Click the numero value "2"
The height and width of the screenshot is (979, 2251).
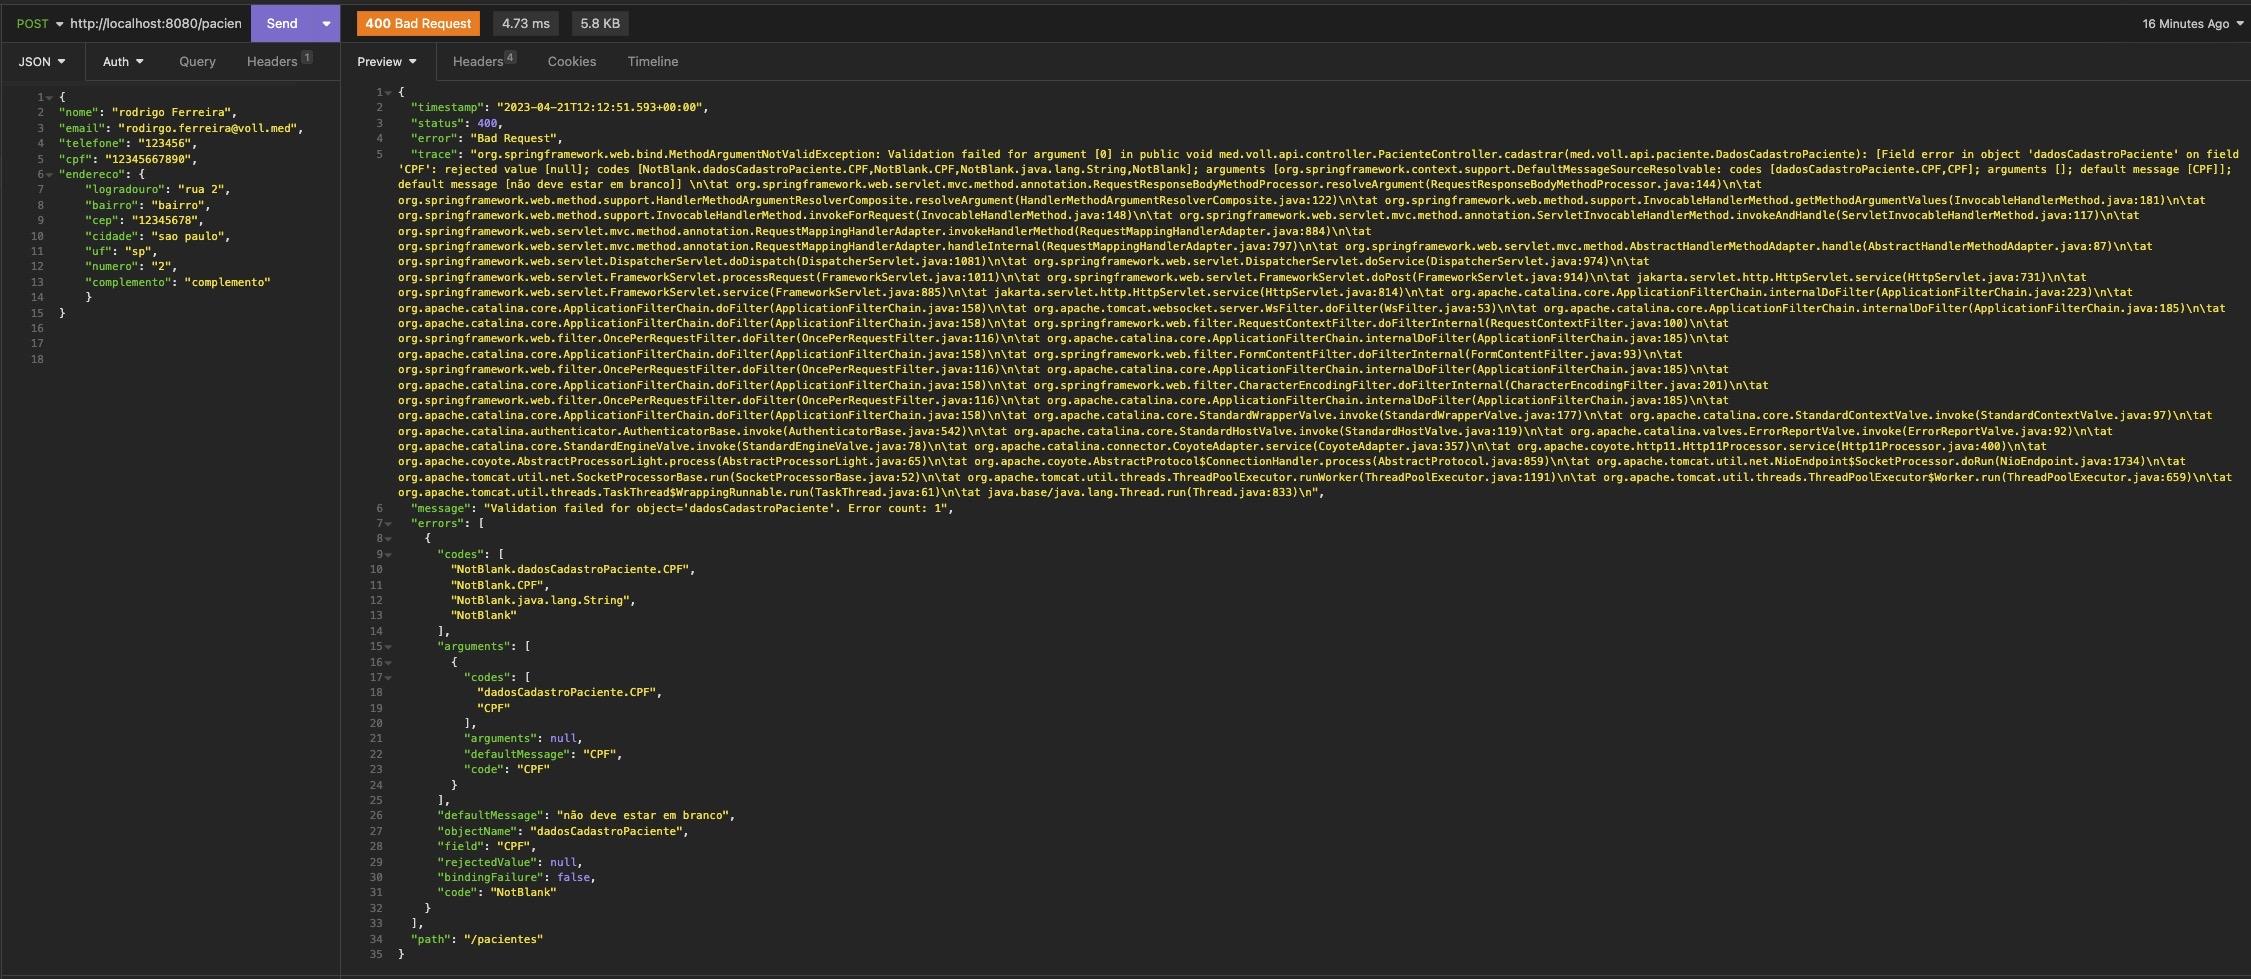coord(160,266)
